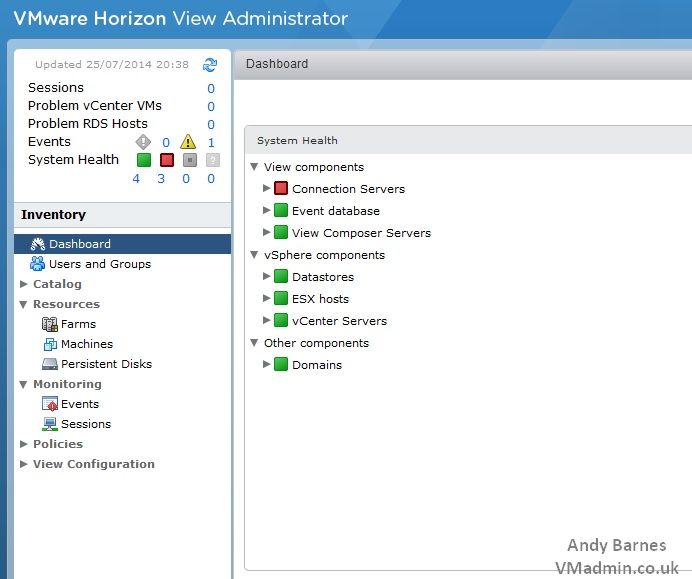The image size is (692, 579).
Task: Click the Dashboard gauge icon in Inventory
Action: point(38,244)
